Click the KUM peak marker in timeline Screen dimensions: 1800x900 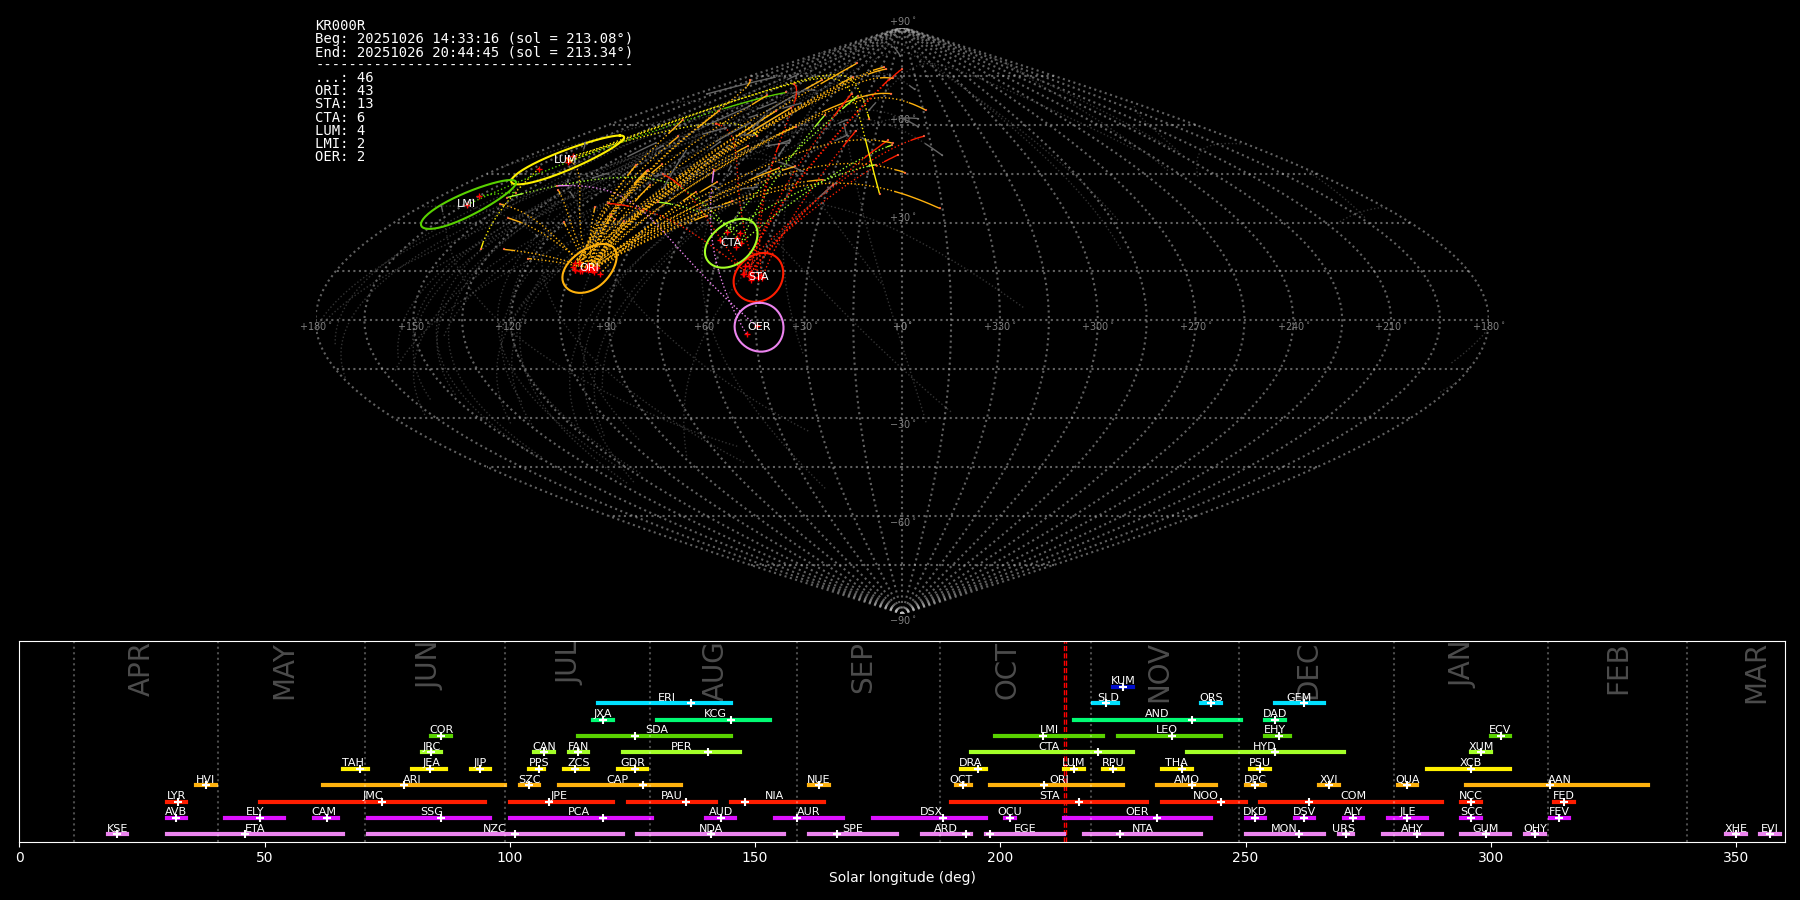[x=1123, y=687]
